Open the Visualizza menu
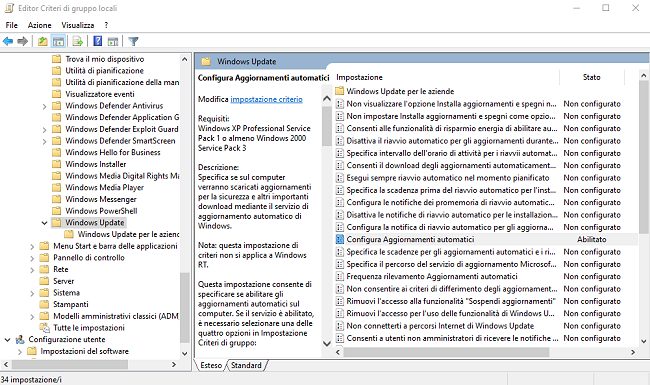The width and height of the screenshot is (650, 385). tap(78, 25)
